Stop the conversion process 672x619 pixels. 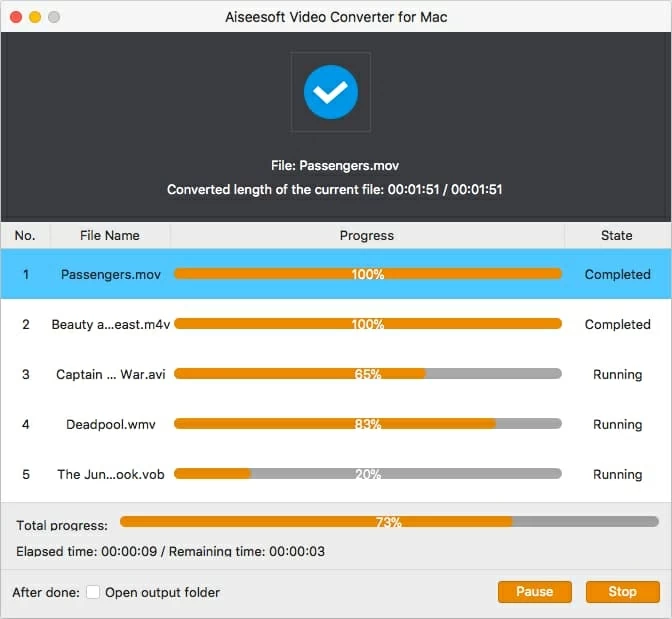pos(622,592)
